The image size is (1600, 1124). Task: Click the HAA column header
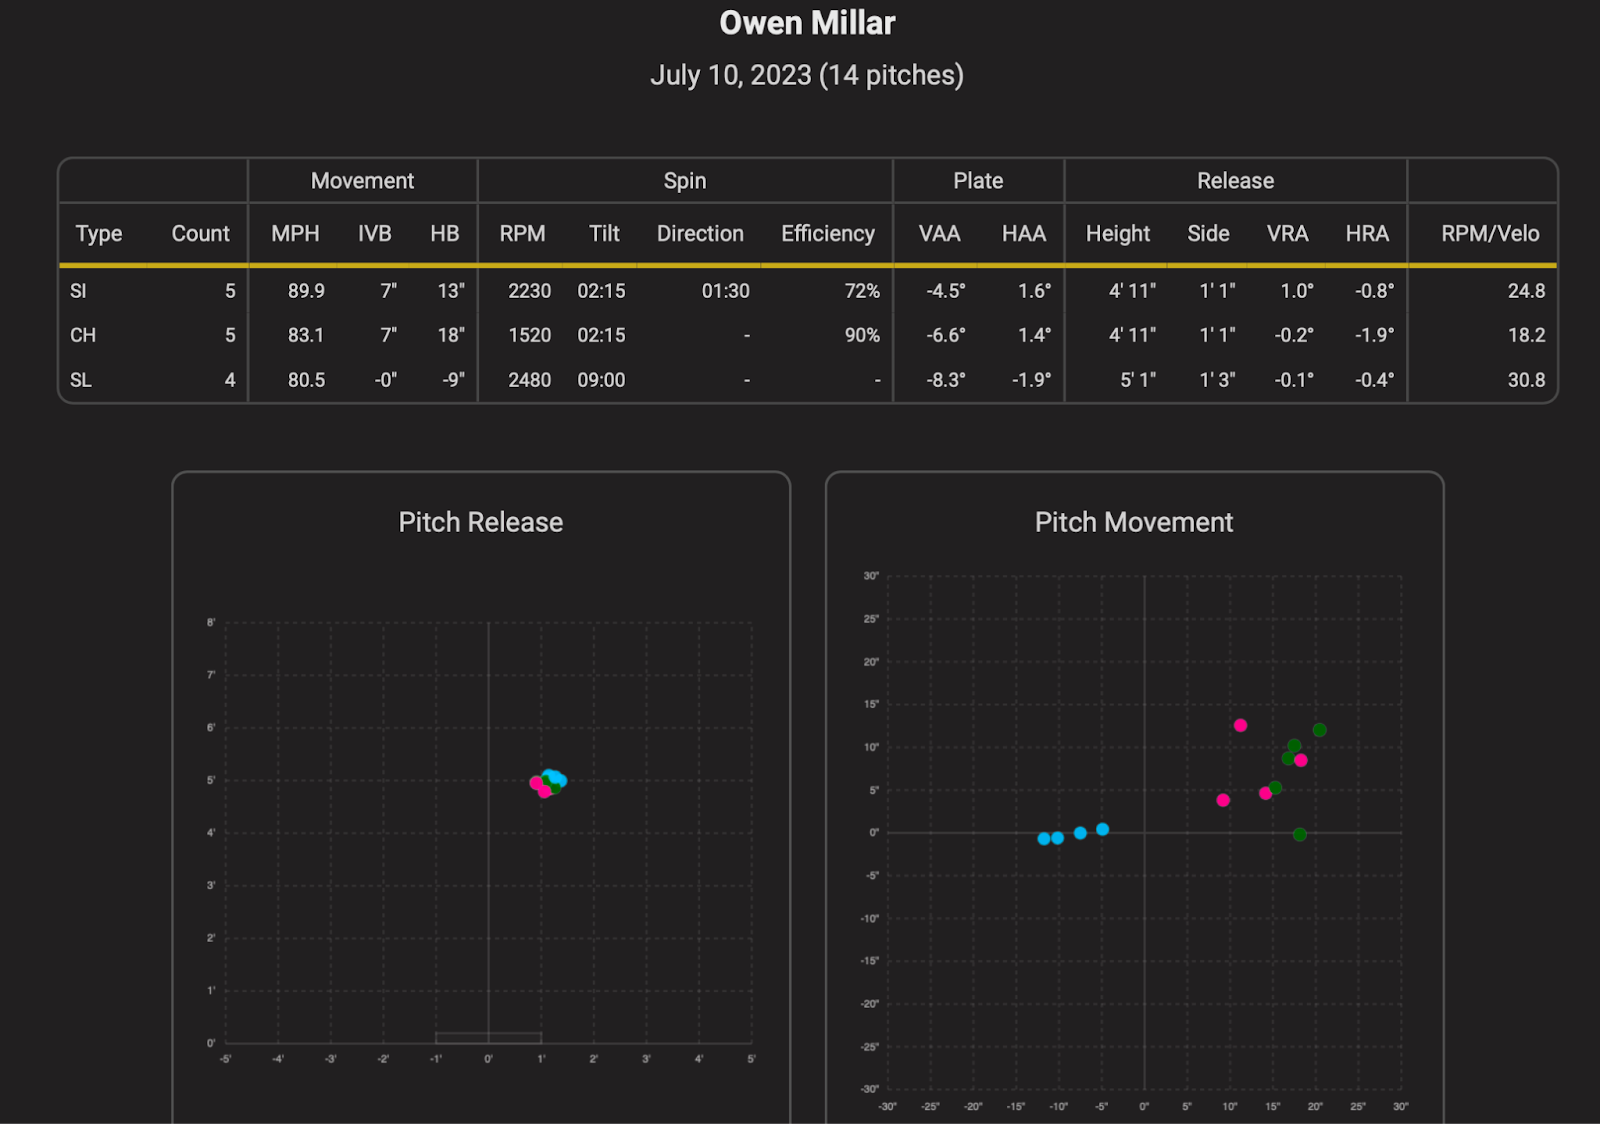coord(1024,234)
